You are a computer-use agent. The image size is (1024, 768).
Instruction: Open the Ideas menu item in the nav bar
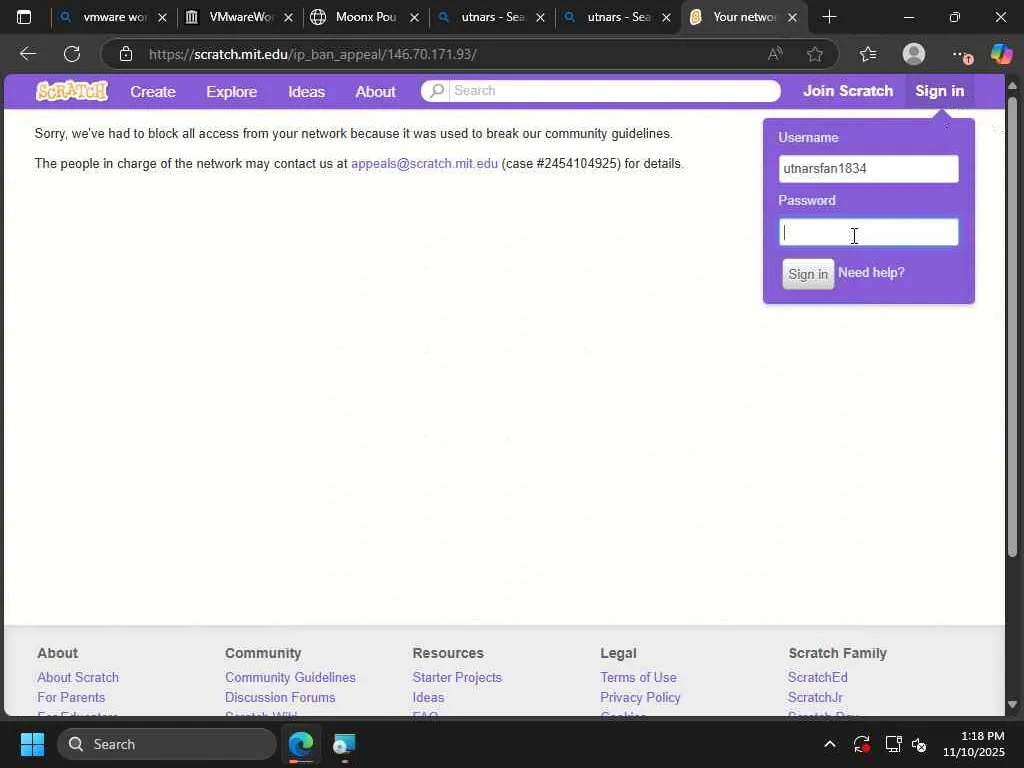pyautogui.click(x=306, y=91)
